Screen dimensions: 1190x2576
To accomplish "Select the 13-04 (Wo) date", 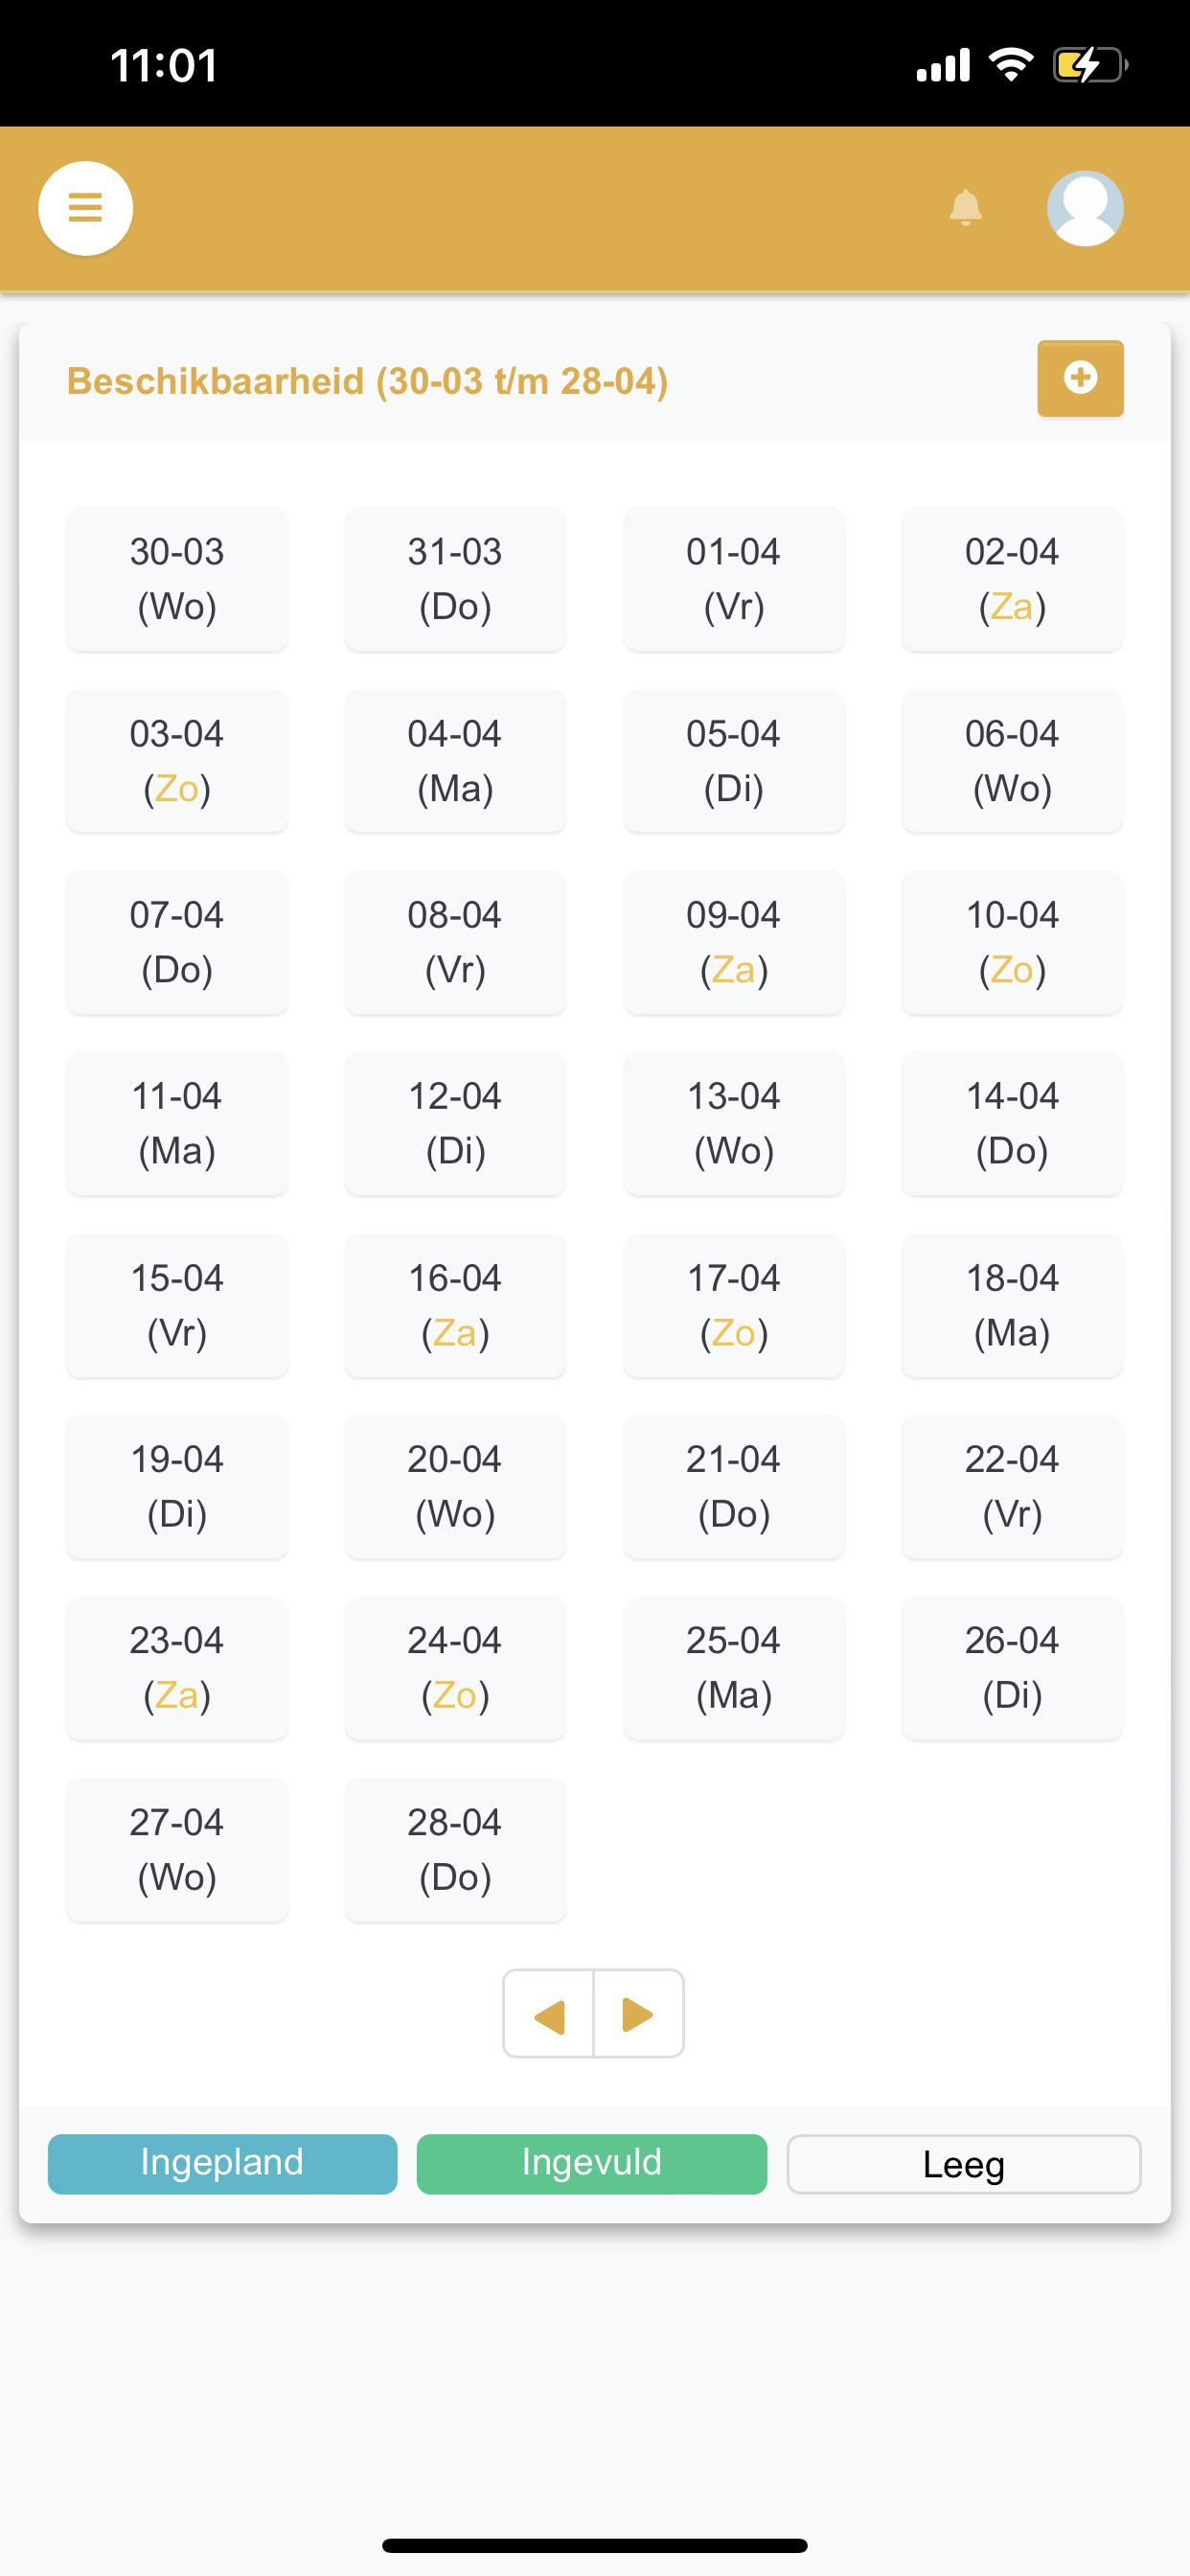I will click(x=734, y=1124).
